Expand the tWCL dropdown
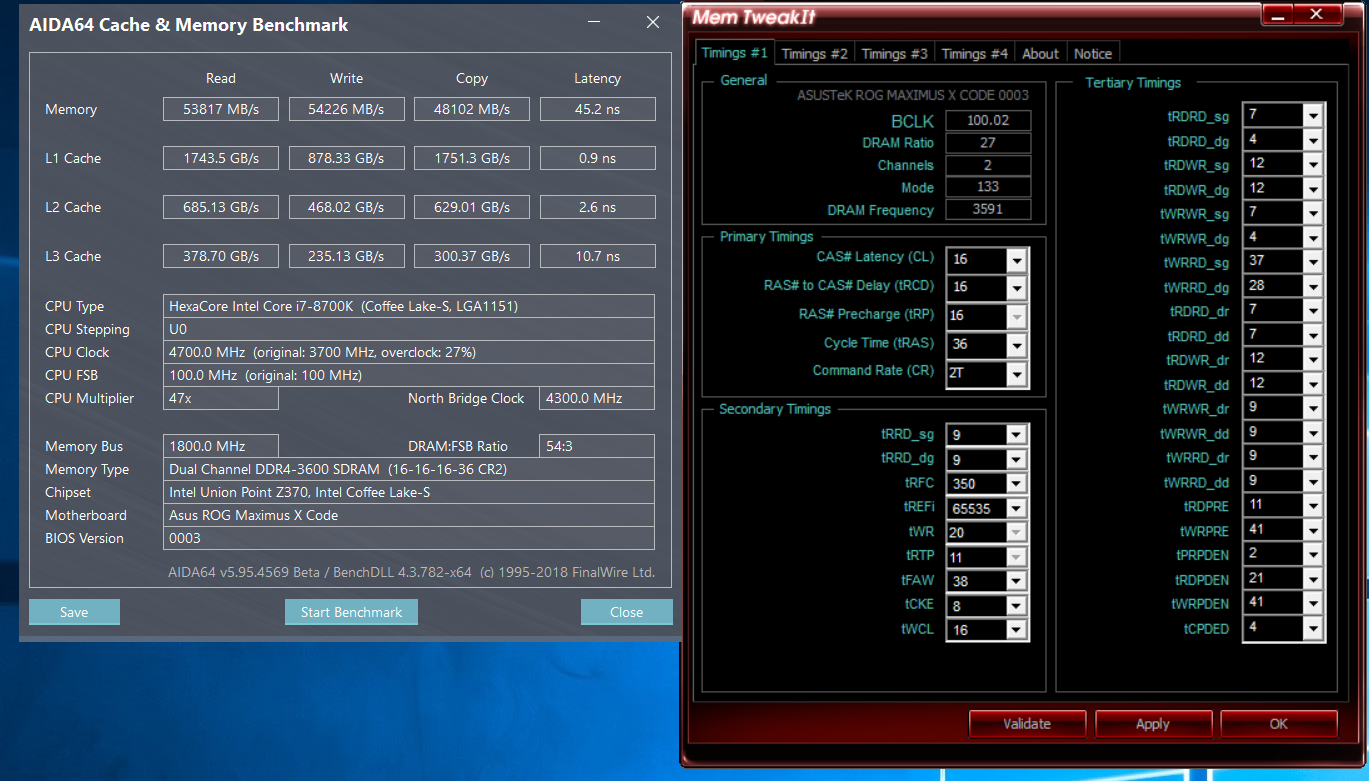 pos(1017,631)
